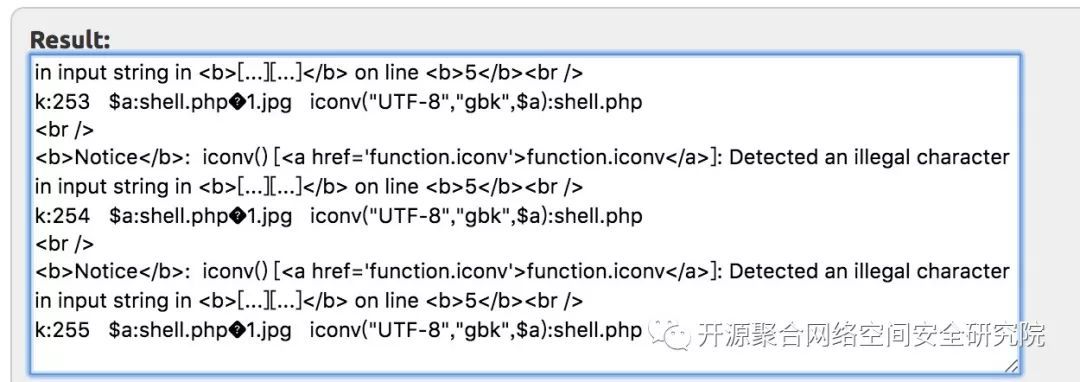This screenshot has width=1080, height=382.
Task: Click the first standalone <br /> line
Action: point(64,129)
